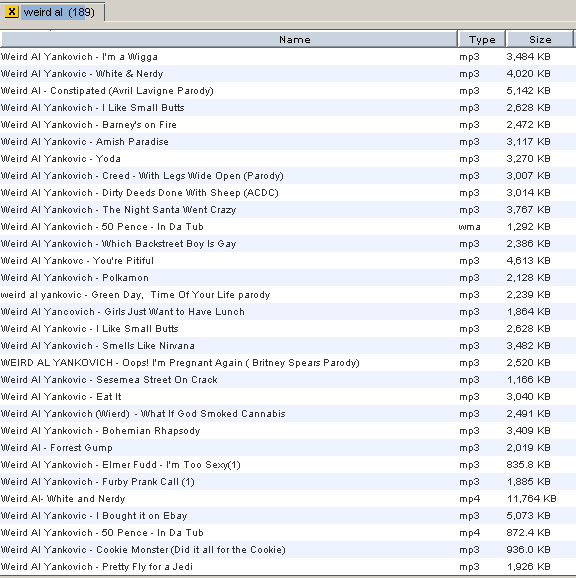Select Smells Like Nirvana result
This screenshot has height=578, width=576.
(288, 346)
